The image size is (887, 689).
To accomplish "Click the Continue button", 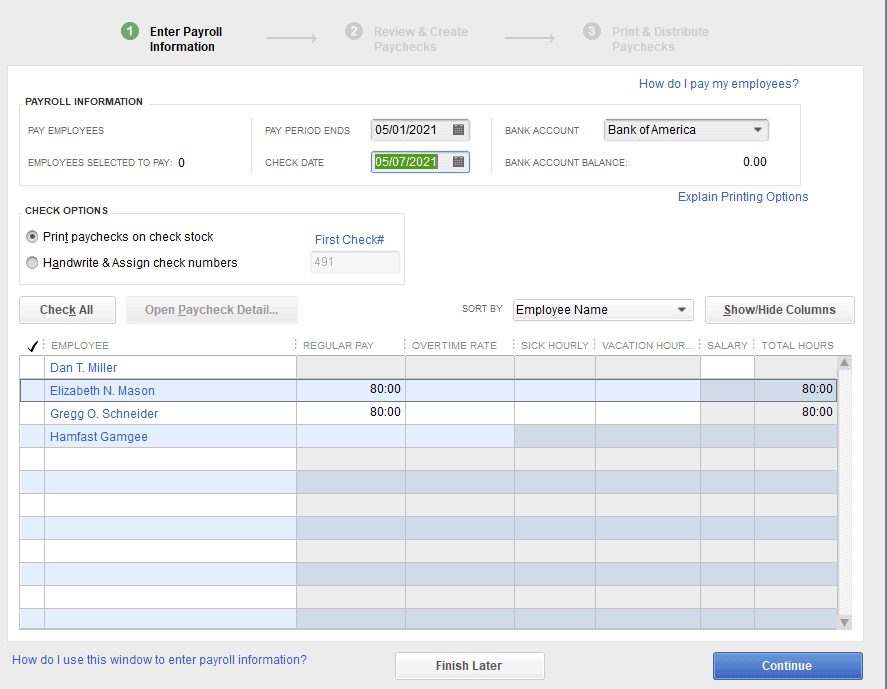I will click(x=787, y=666).
